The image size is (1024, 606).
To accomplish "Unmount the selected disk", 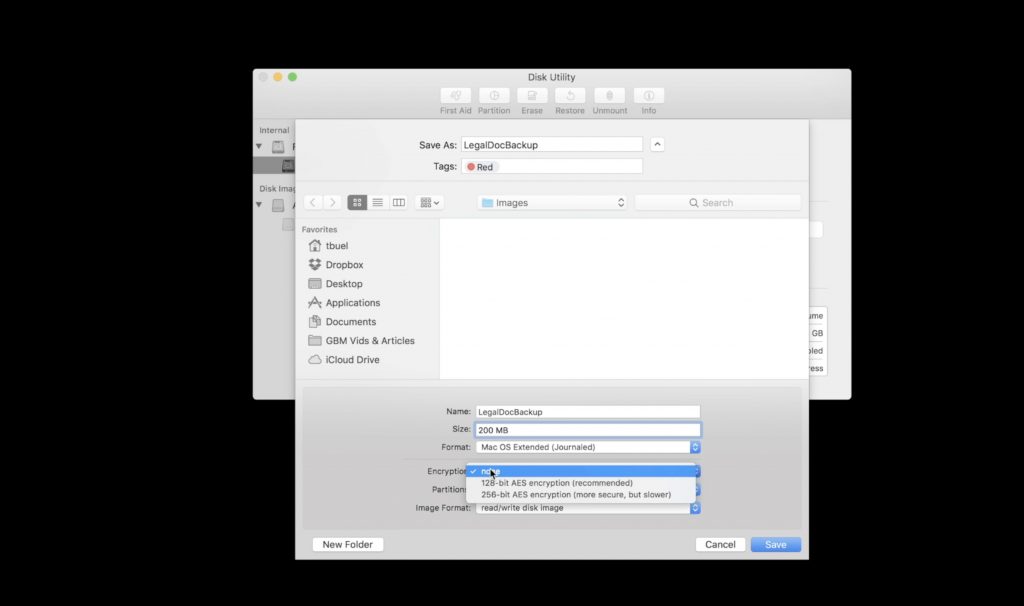I will coord(609,98).
